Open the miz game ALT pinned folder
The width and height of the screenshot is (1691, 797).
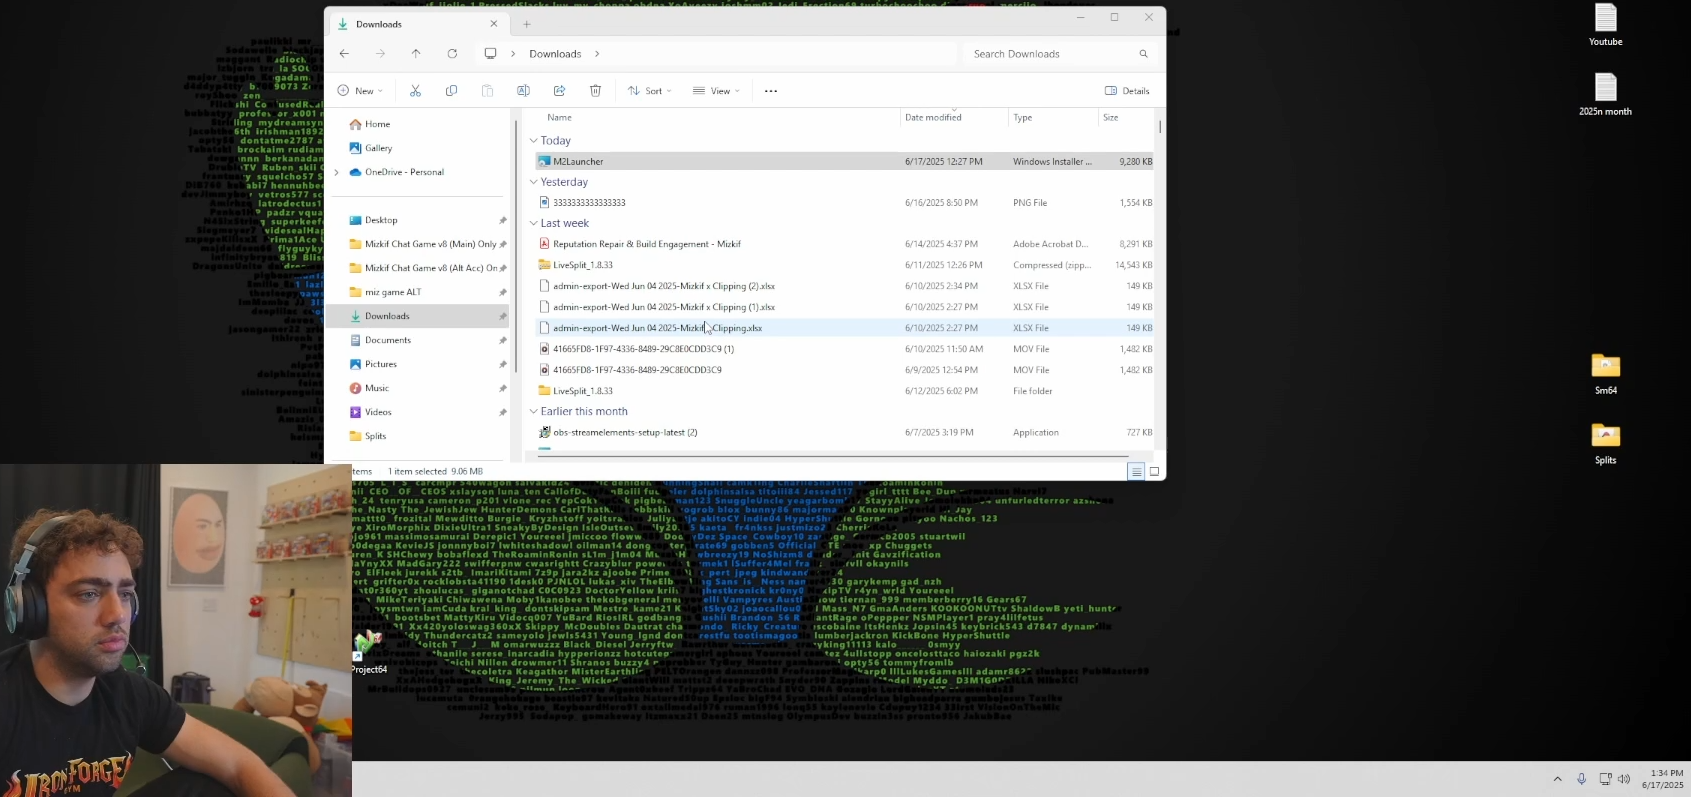pos(393,292)
